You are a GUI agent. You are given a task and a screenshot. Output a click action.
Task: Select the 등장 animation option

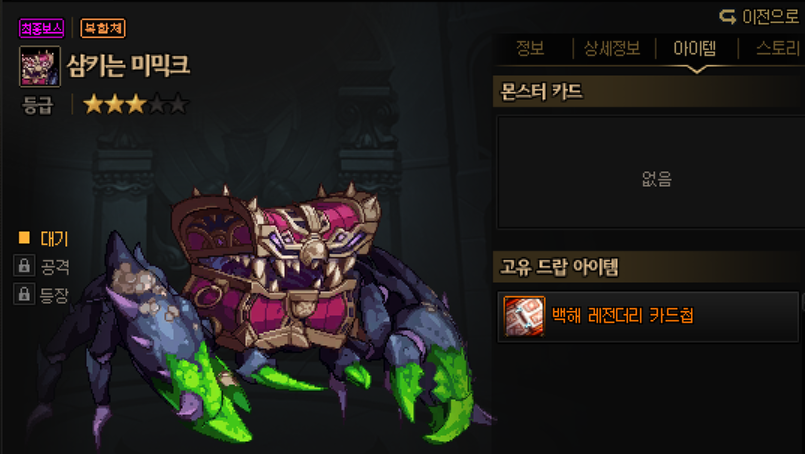(54, 295)
